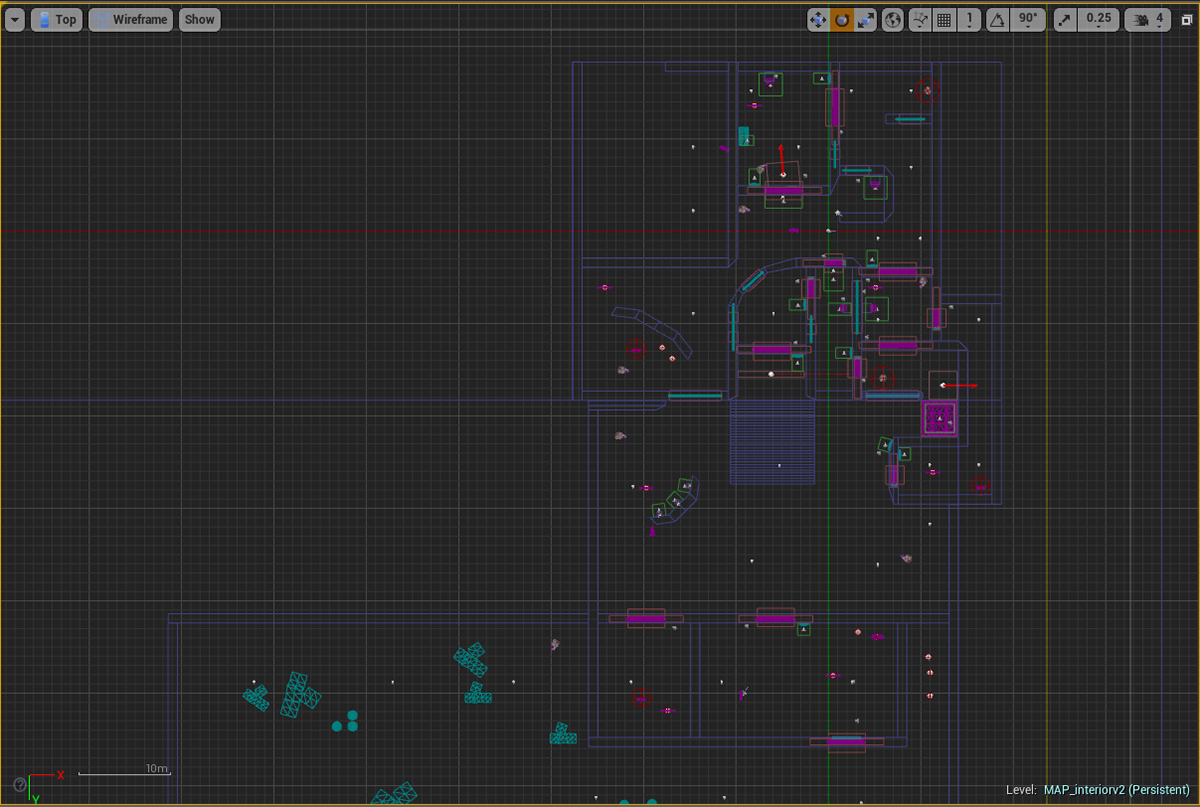Toggle grid snapping on or off
This screenshot has height=807, width=1200.
[943, 19]
